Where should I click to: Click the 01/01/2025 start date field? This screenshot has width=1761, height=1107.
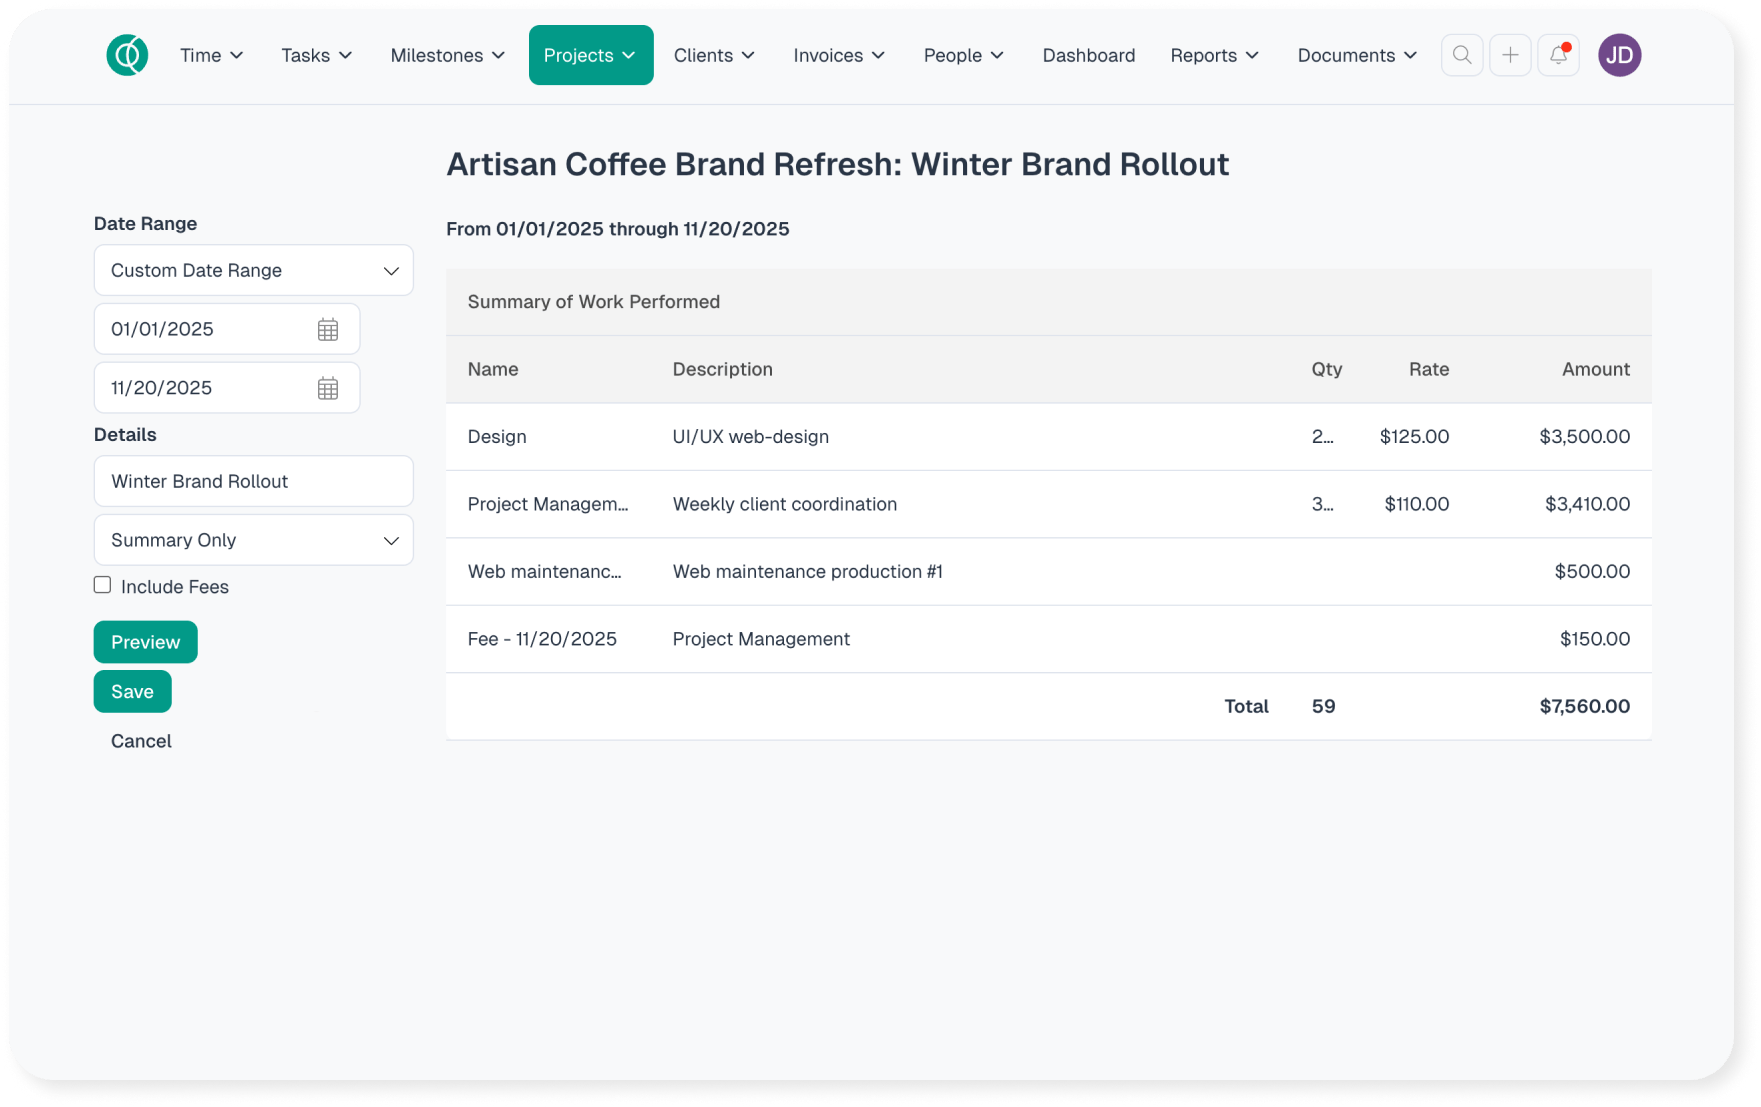point(205,329)
